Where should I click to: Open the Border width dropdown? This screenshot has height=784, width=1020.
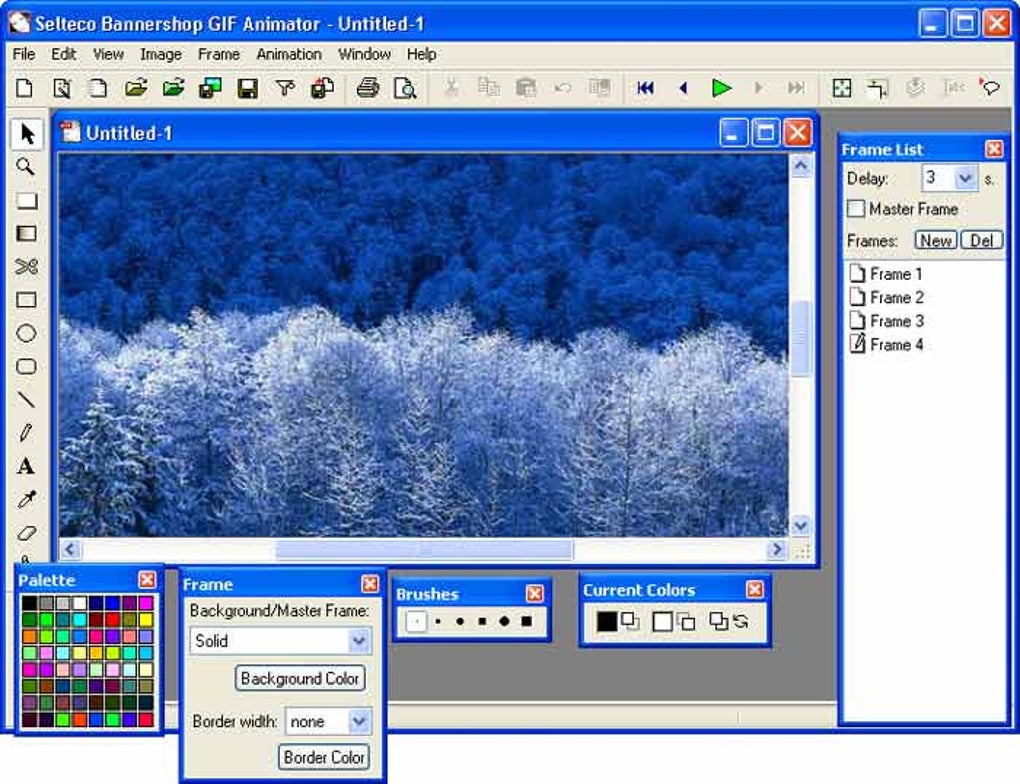(358, 722)
